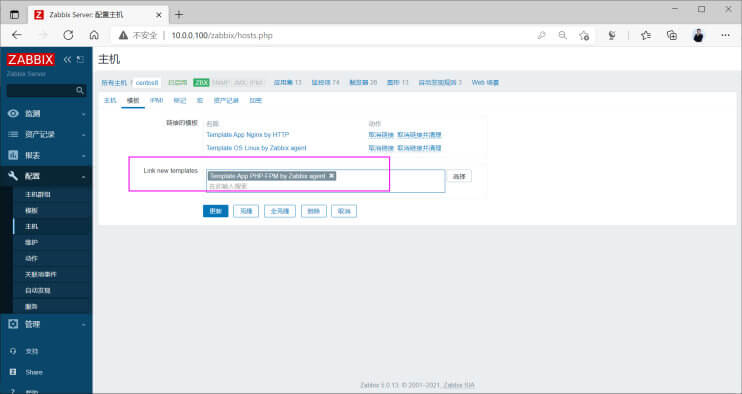The height and width of the screenshot is (394, 742).
Task: Click the sidebar hide icon beside collapse arrows
Action: click(x=80, y=59)
